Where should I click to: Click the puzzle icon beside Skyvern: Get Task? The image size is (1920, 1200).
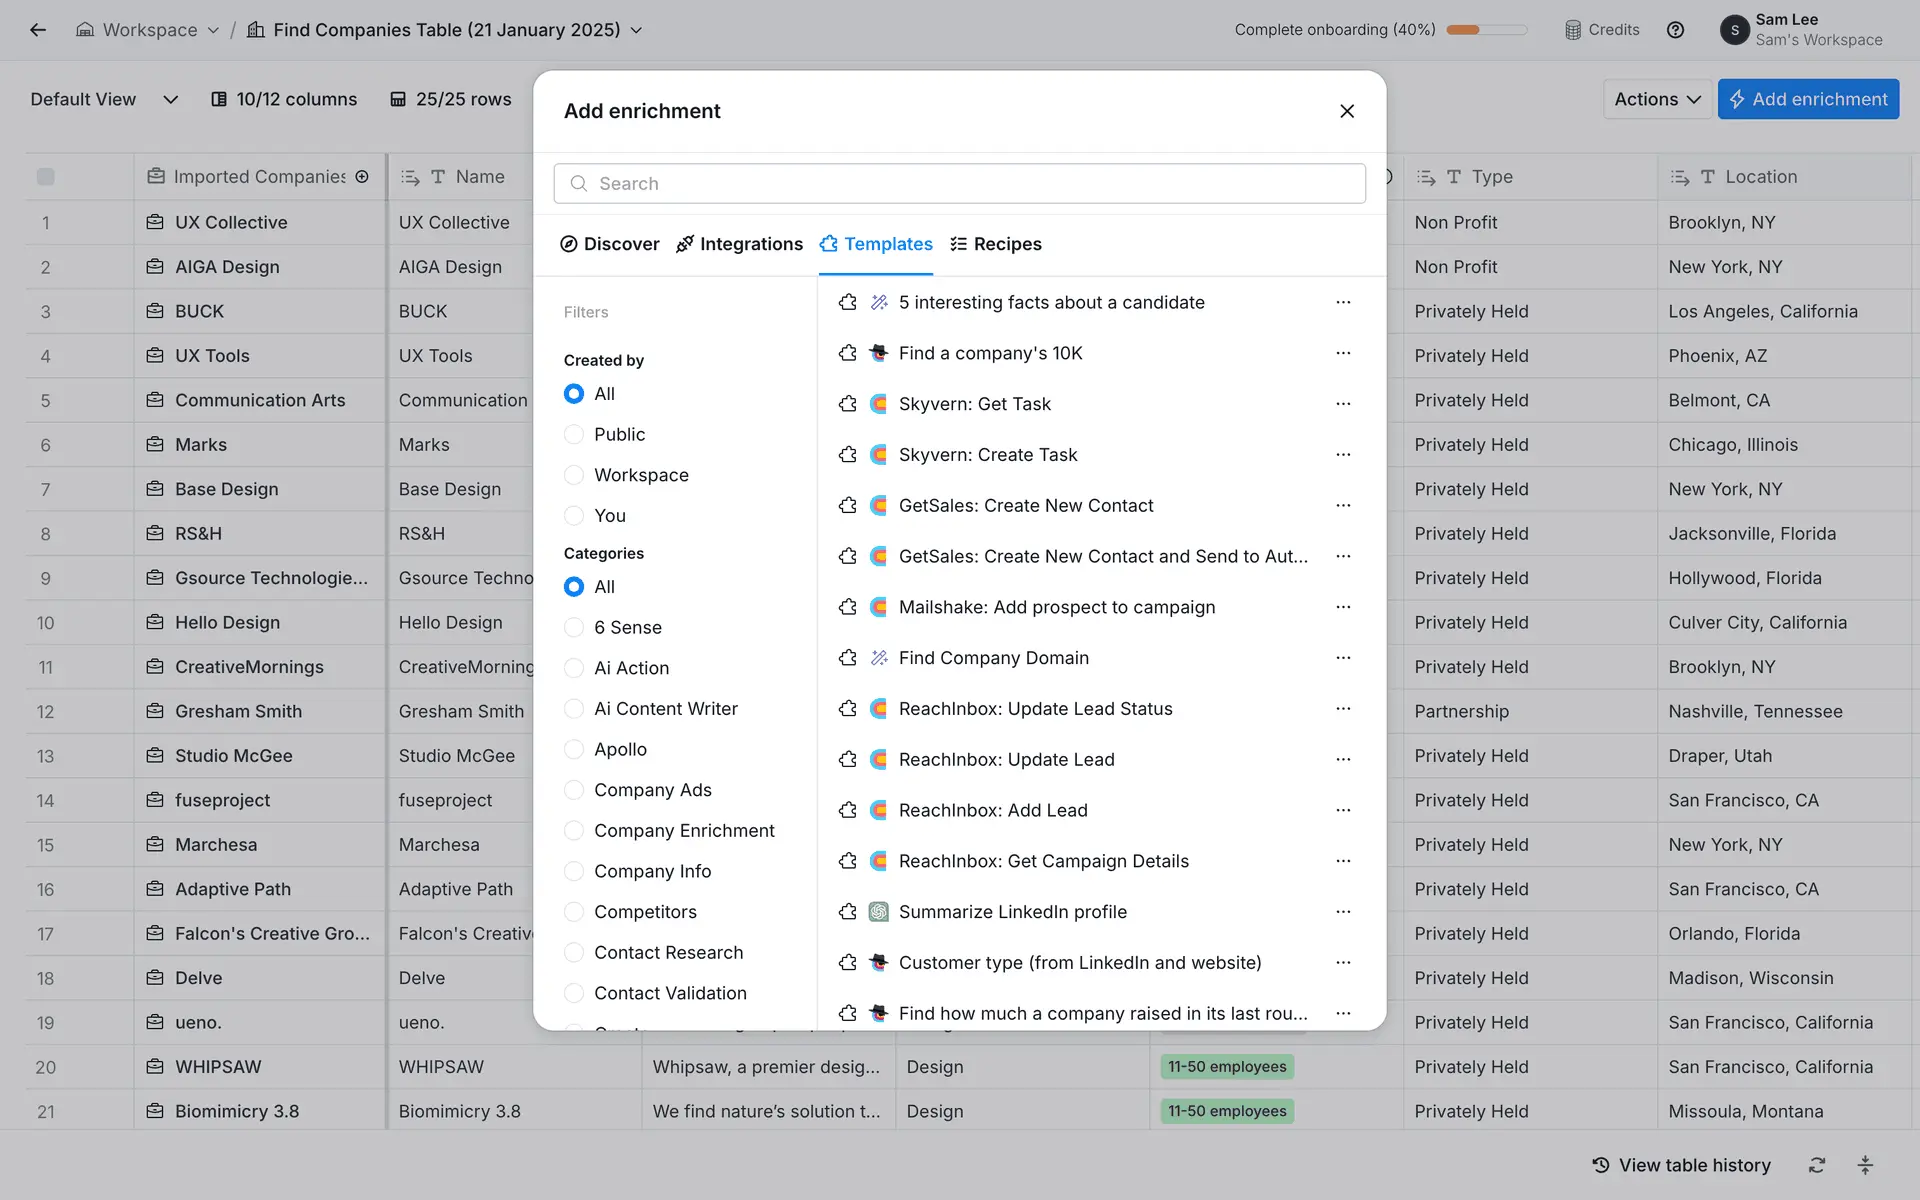[848, 404]
